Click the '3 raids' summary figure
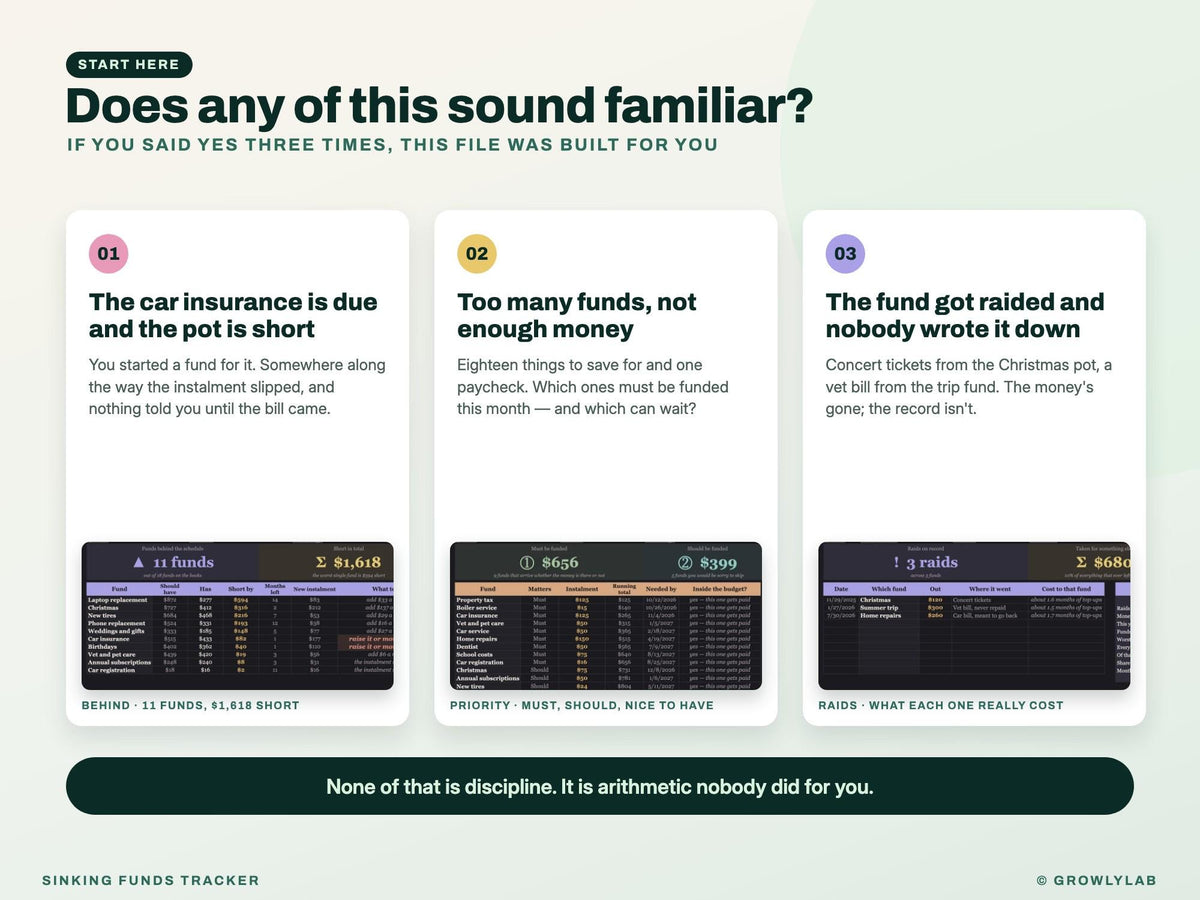1200x900 pixels. 932,563
